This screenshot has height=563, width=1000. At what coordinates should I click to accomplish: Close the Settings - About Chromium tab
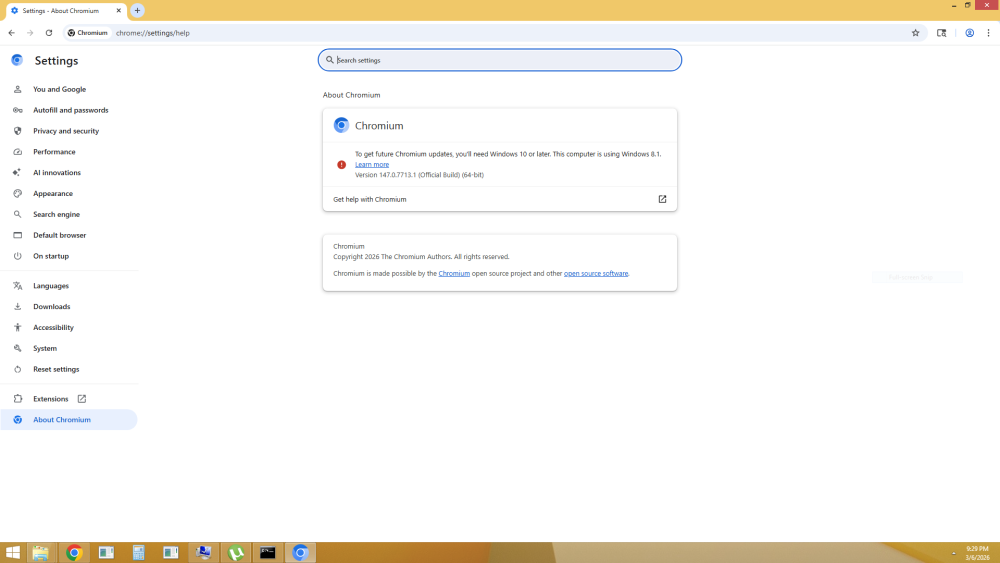tap(119, 11)
